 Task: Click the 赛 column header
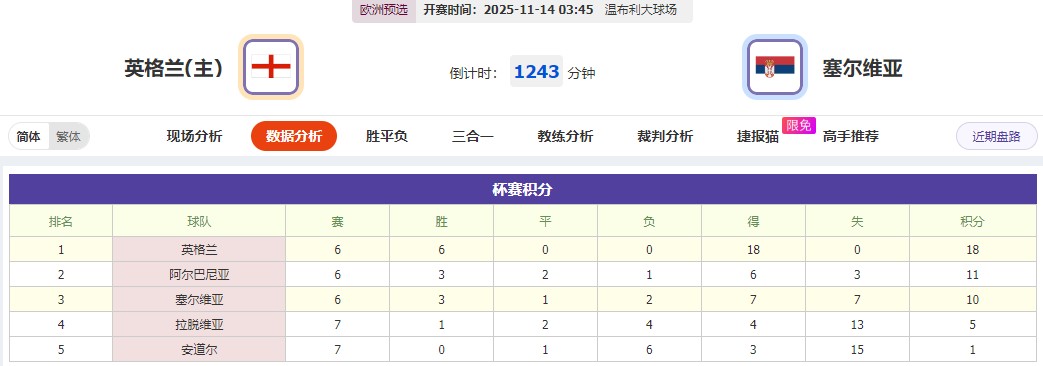click(x=338, y=222)
